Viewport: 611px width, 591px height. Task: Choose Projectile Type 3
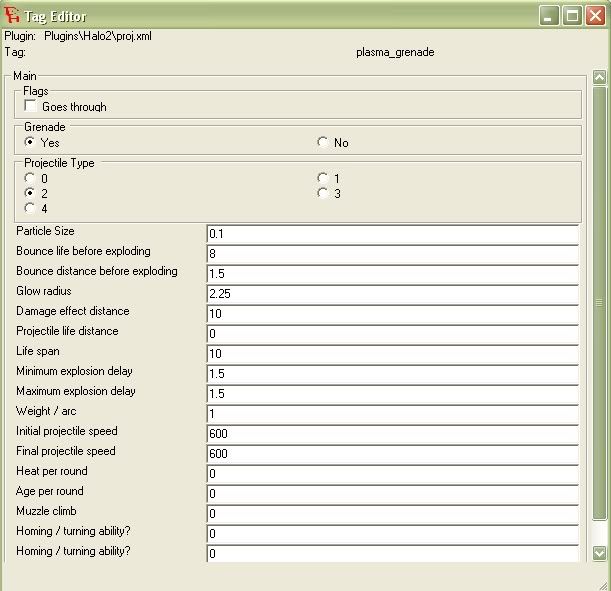point(322,193)
